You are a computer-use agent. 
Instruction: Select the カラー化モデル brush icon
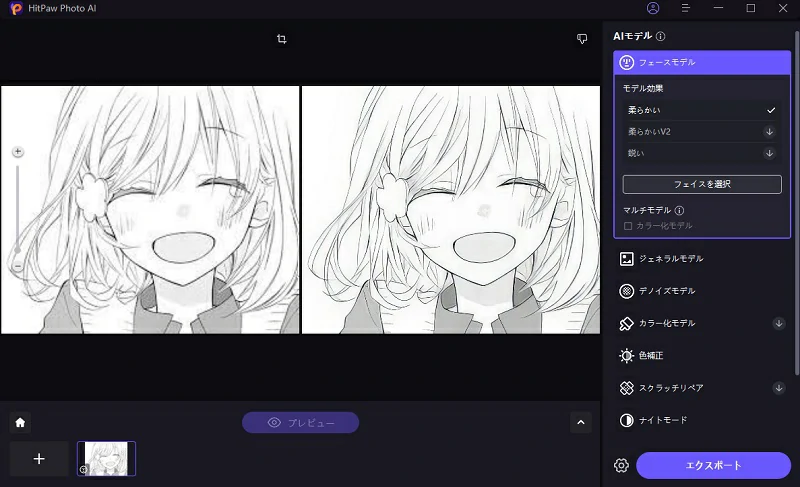pyautogui.click(x=627, y=323)
